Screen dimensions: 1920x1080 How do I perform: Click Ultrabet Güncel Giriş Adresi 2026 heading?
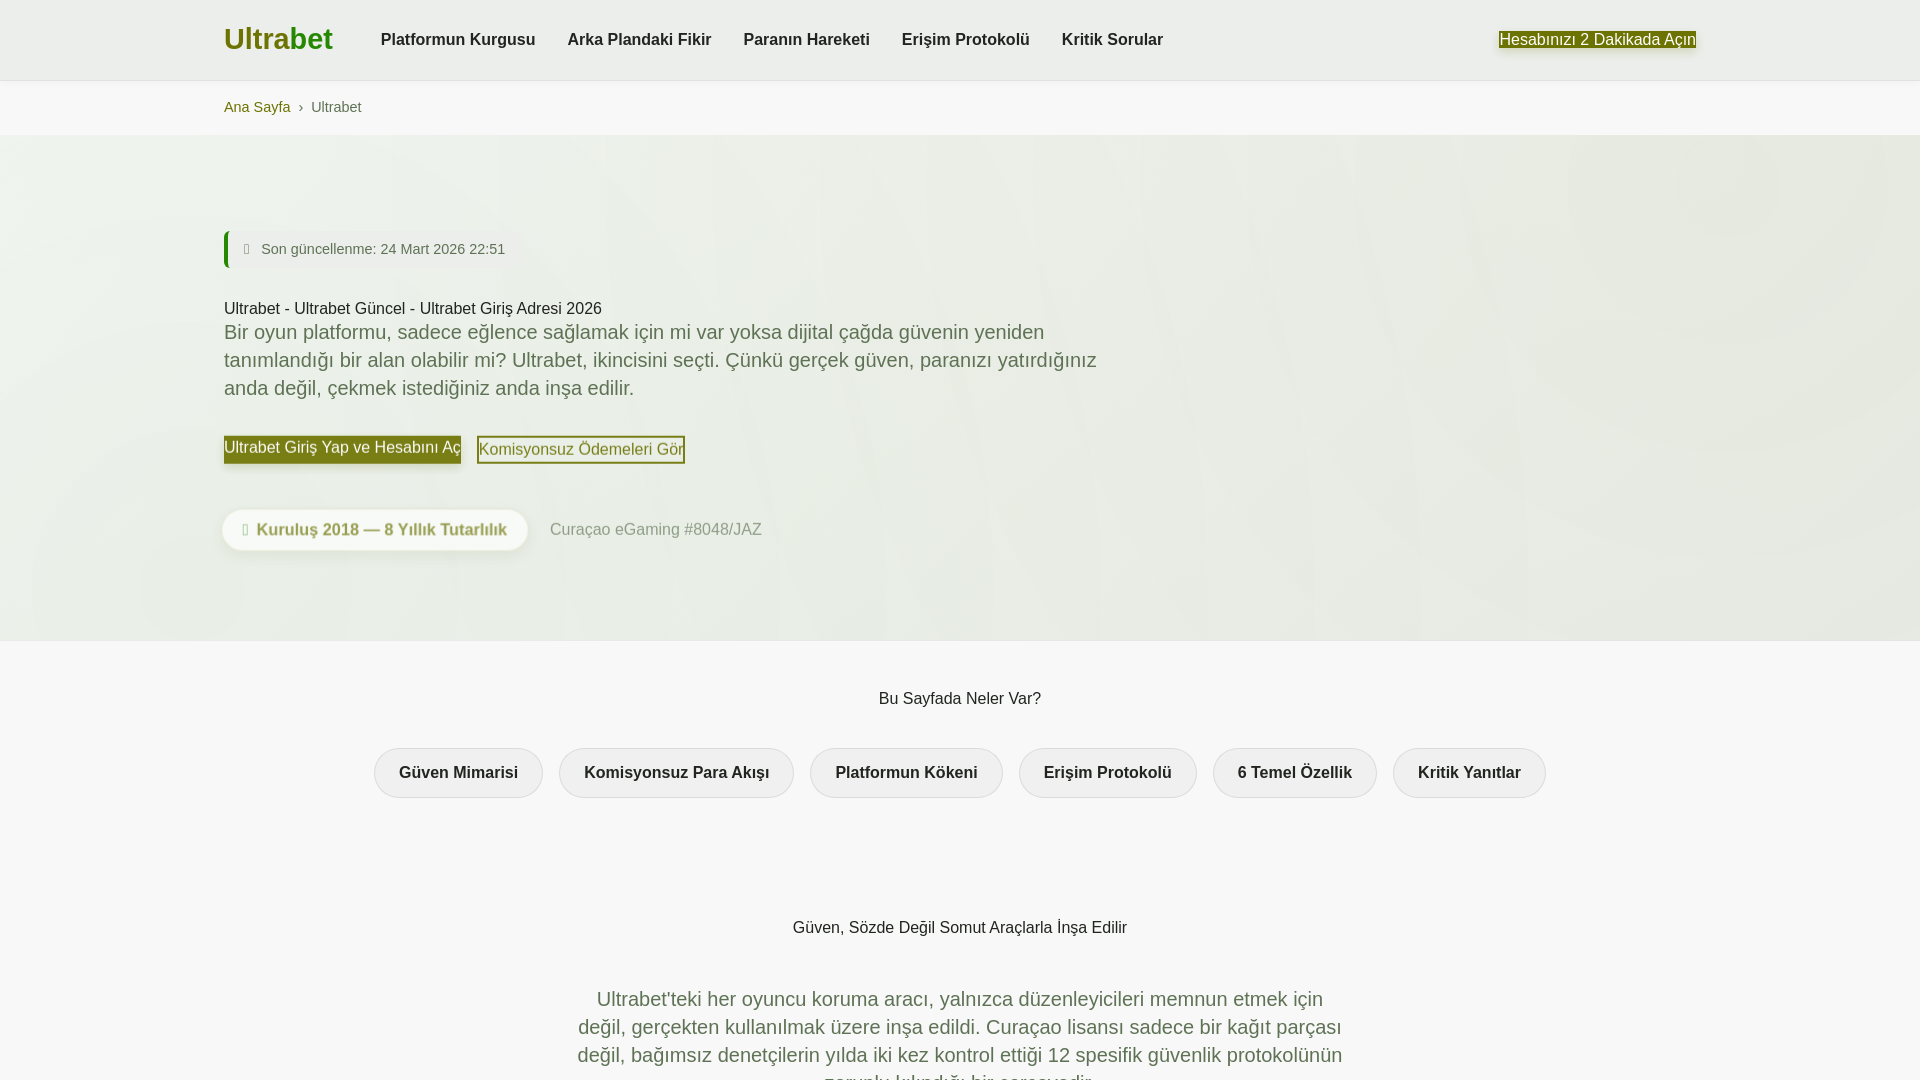pyautogui.click(x=413, y=309)
